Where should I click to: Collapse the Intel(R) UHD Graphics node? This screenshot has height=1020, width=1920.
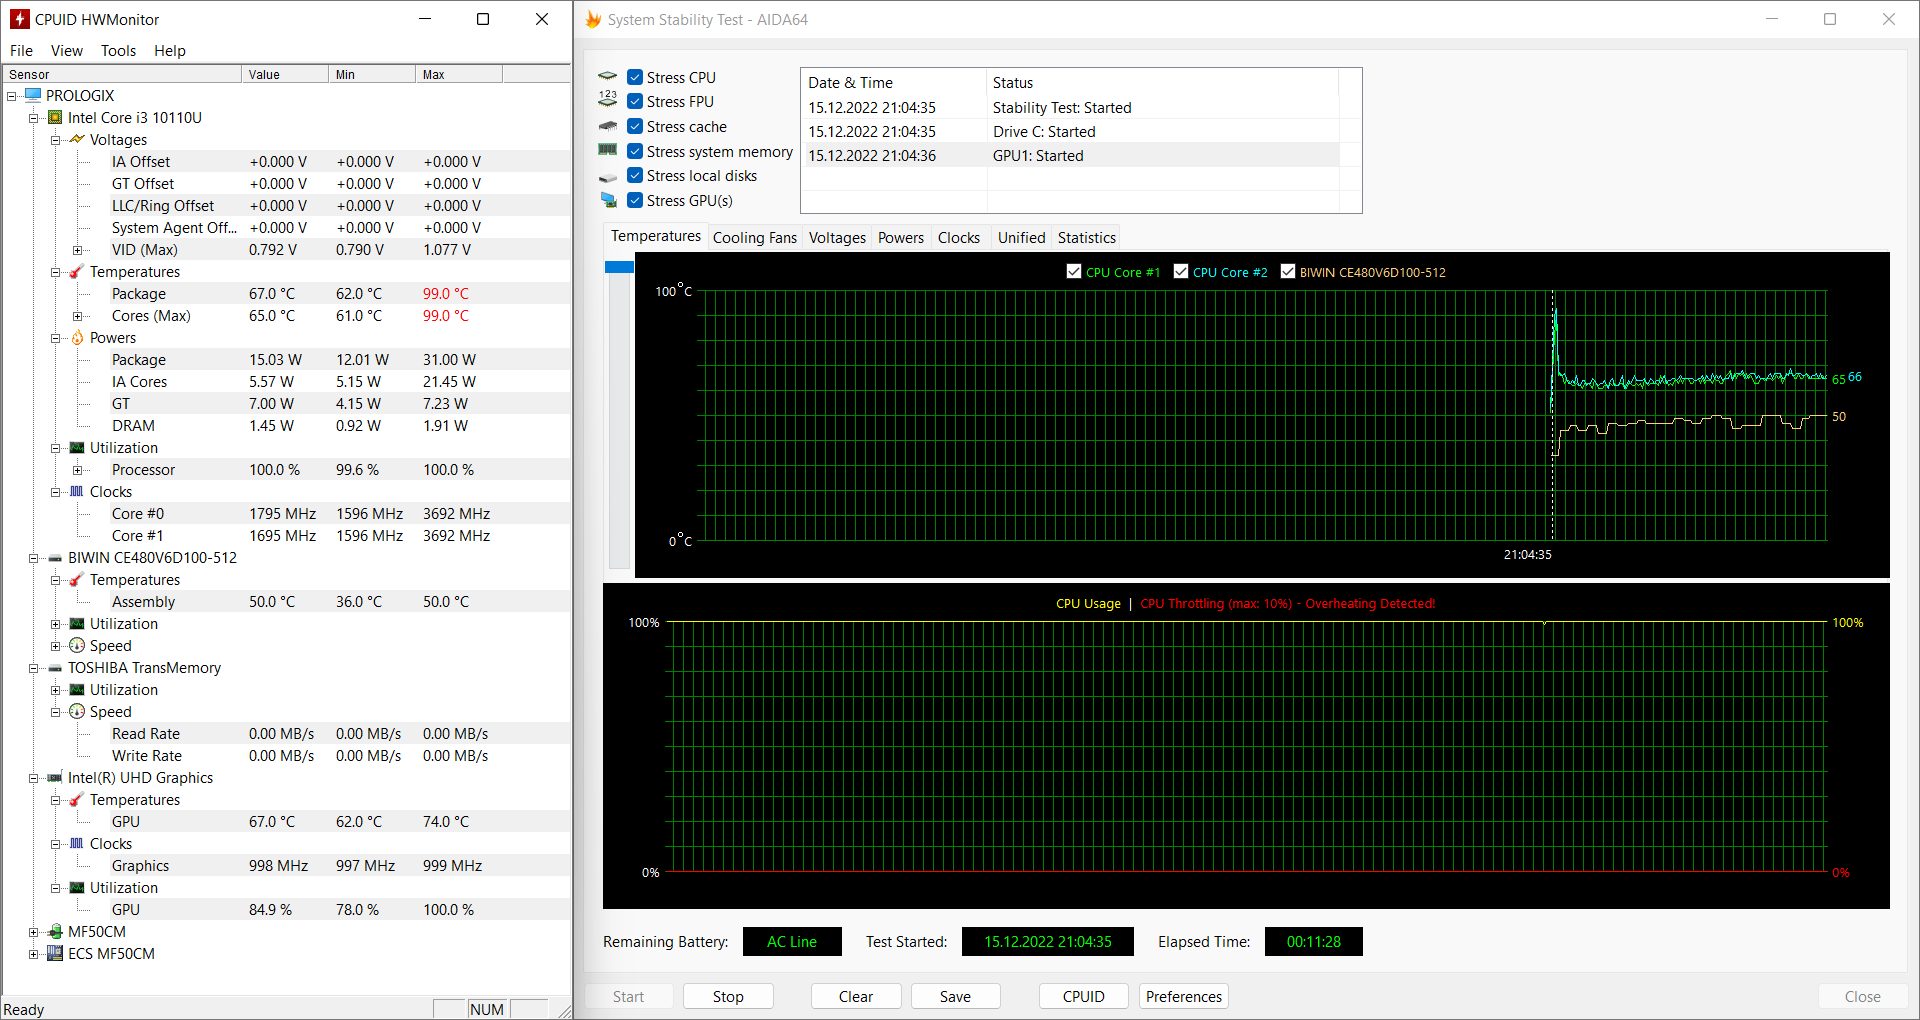[x=34, y=778]
